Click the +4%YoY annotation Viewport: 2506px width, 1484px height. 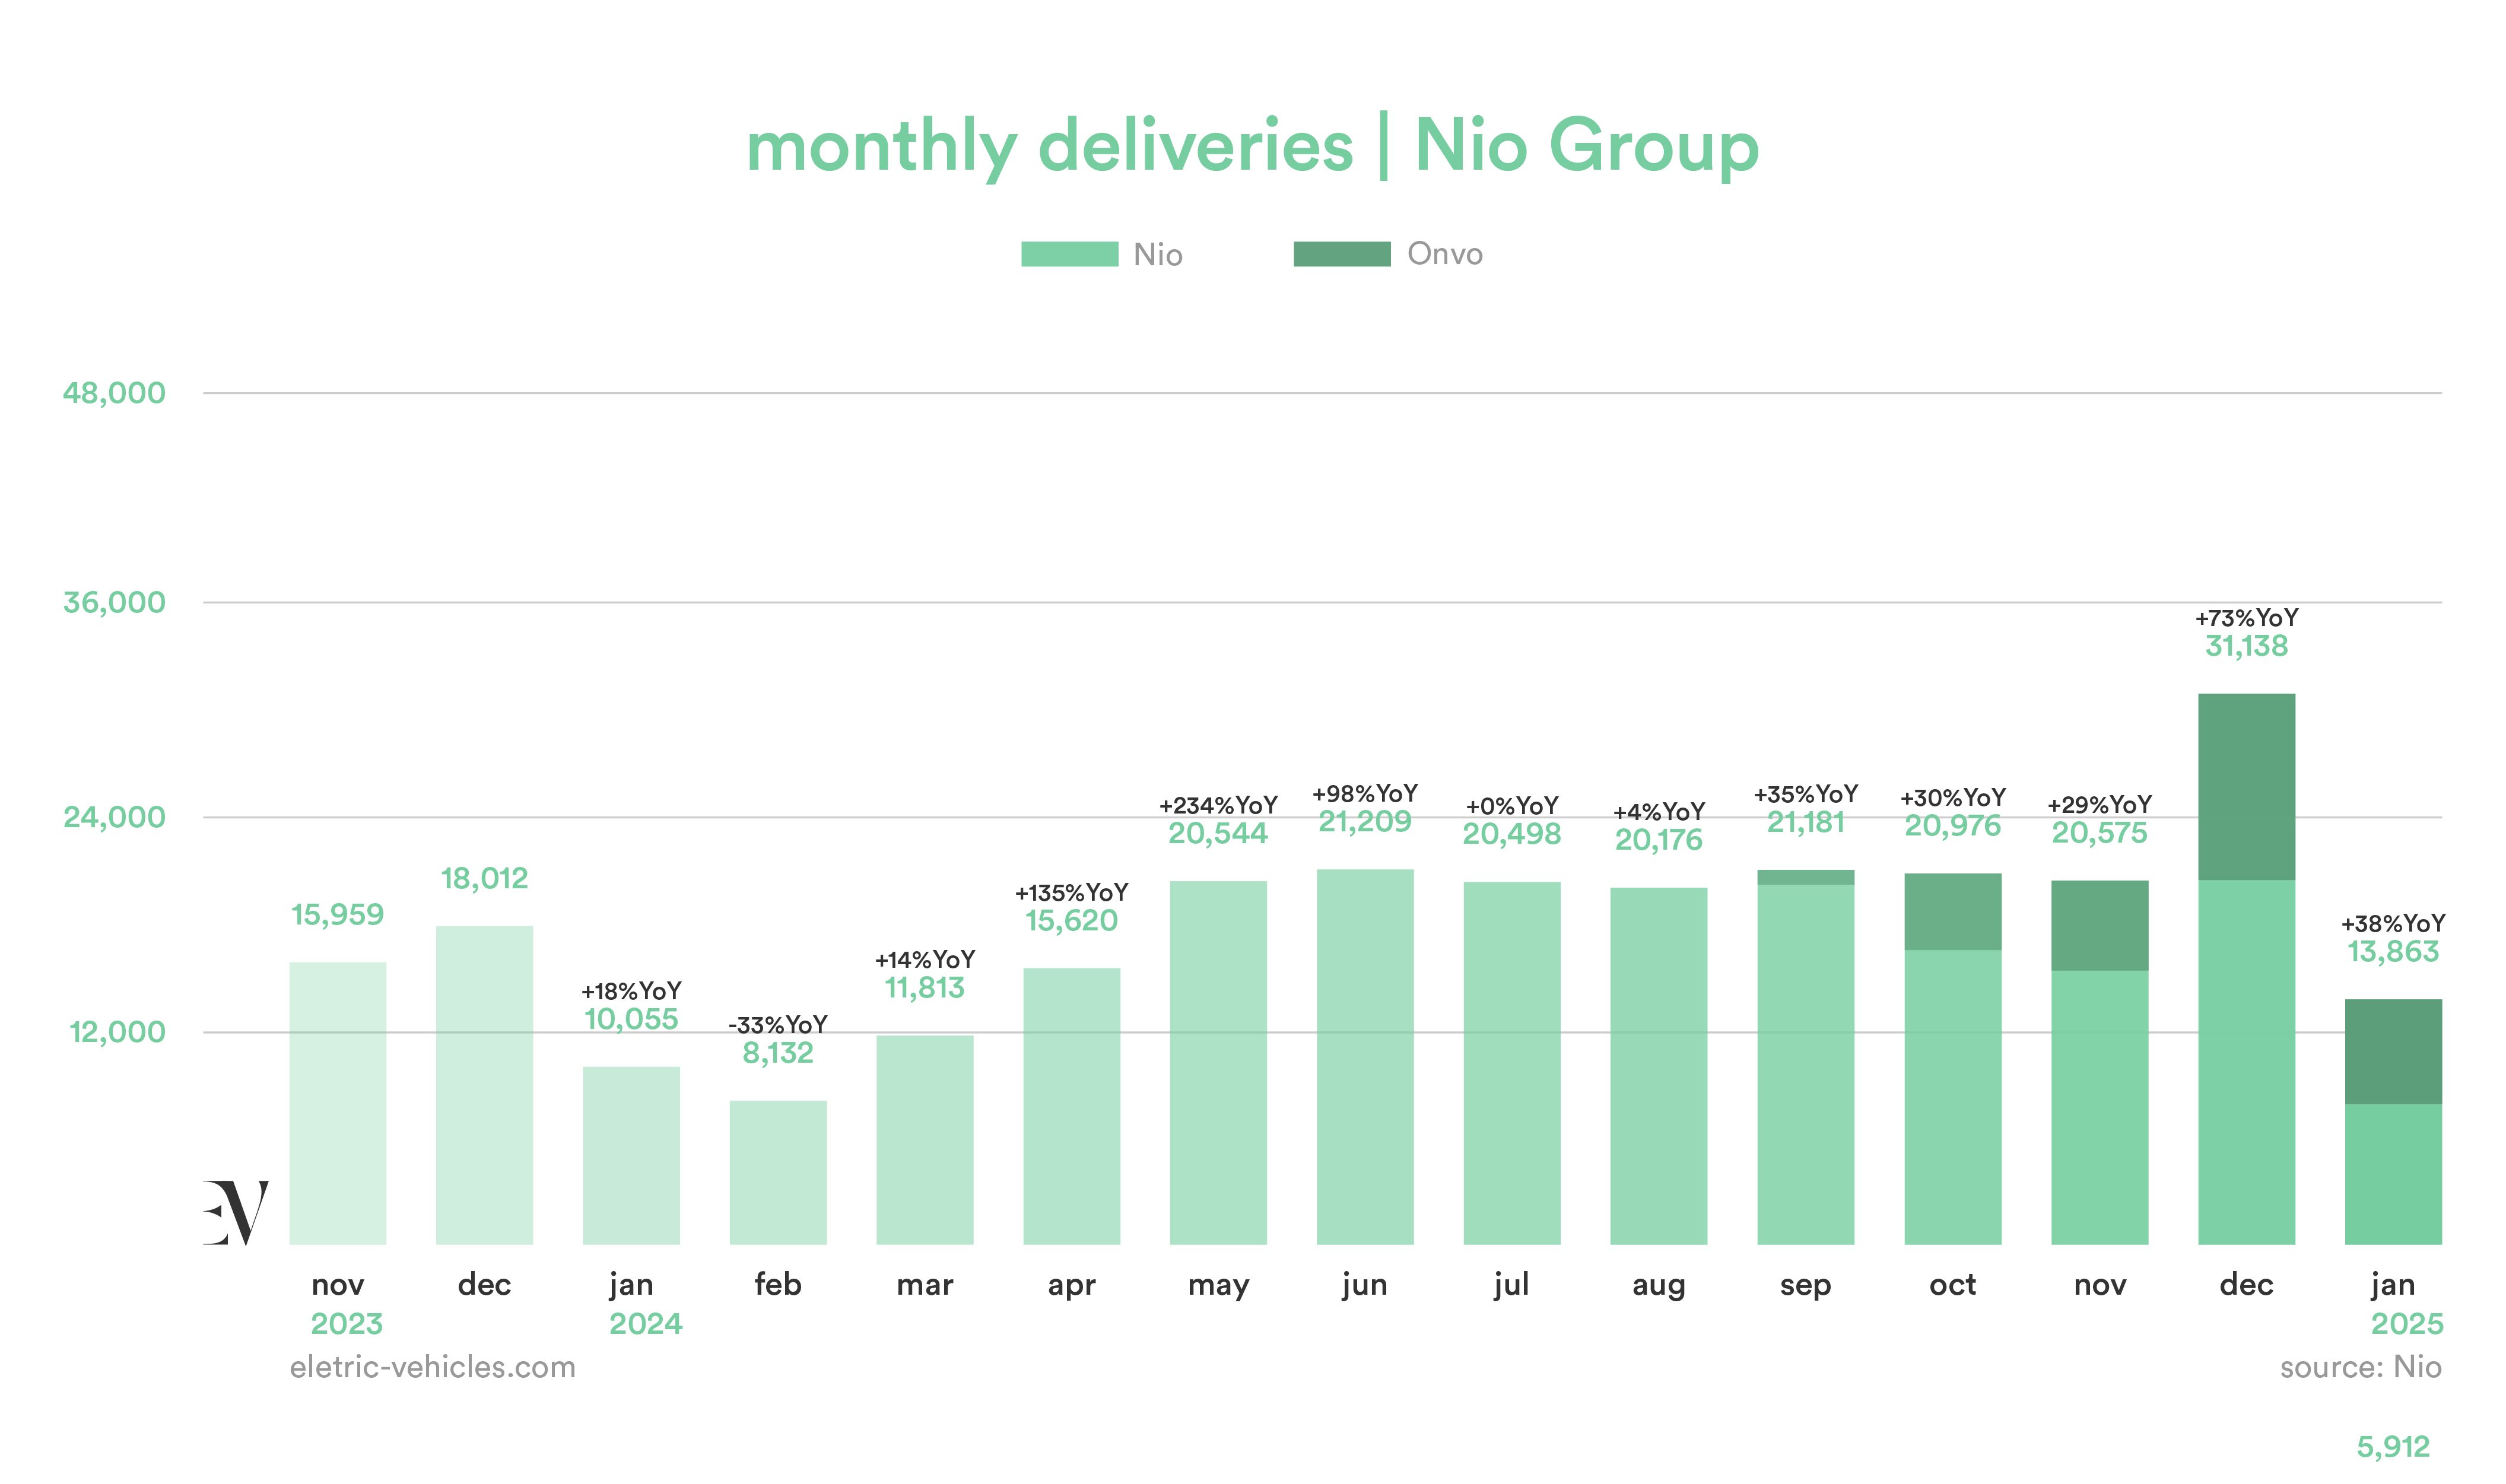click(1659, 812)
